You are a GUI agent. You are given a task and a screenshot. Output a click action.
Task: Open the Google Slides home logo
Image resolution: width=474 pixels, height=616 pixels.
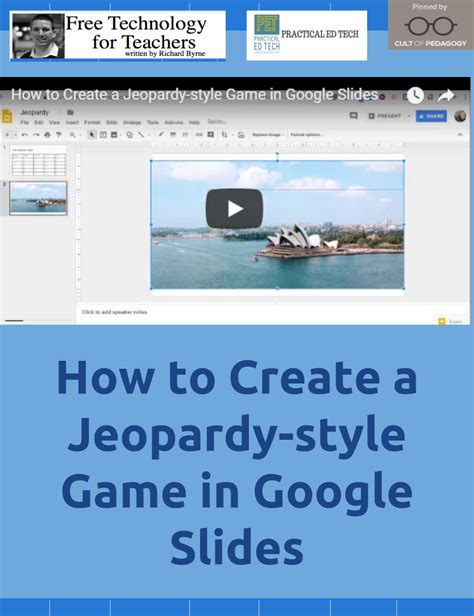tap(7, 116)
